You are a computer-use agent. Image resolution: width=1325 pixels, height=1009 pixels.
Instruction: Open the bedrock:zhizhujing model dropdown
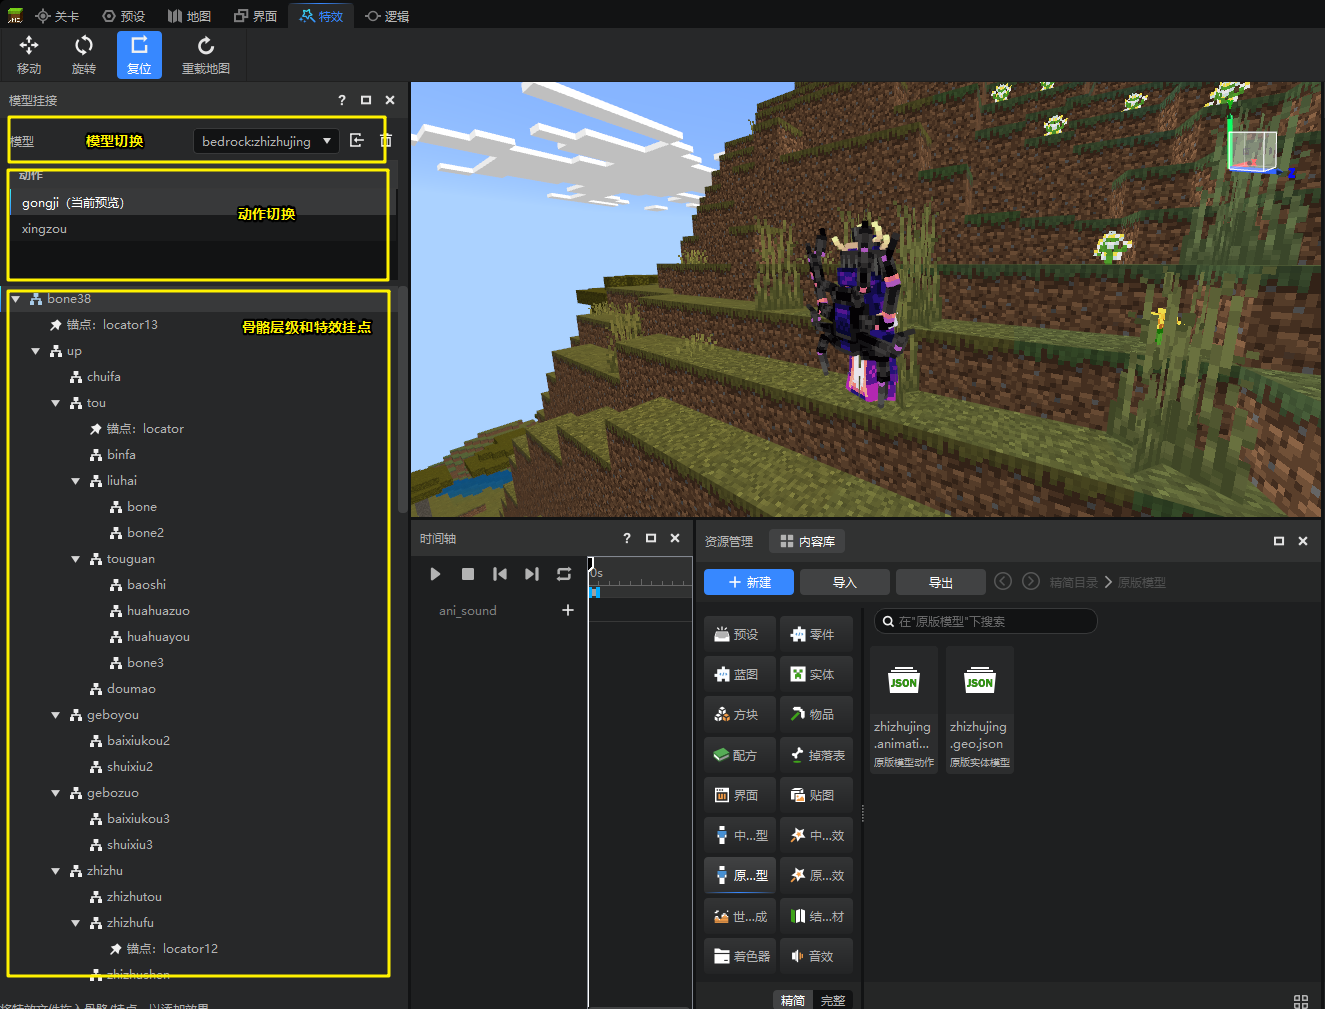coord(266,141)
